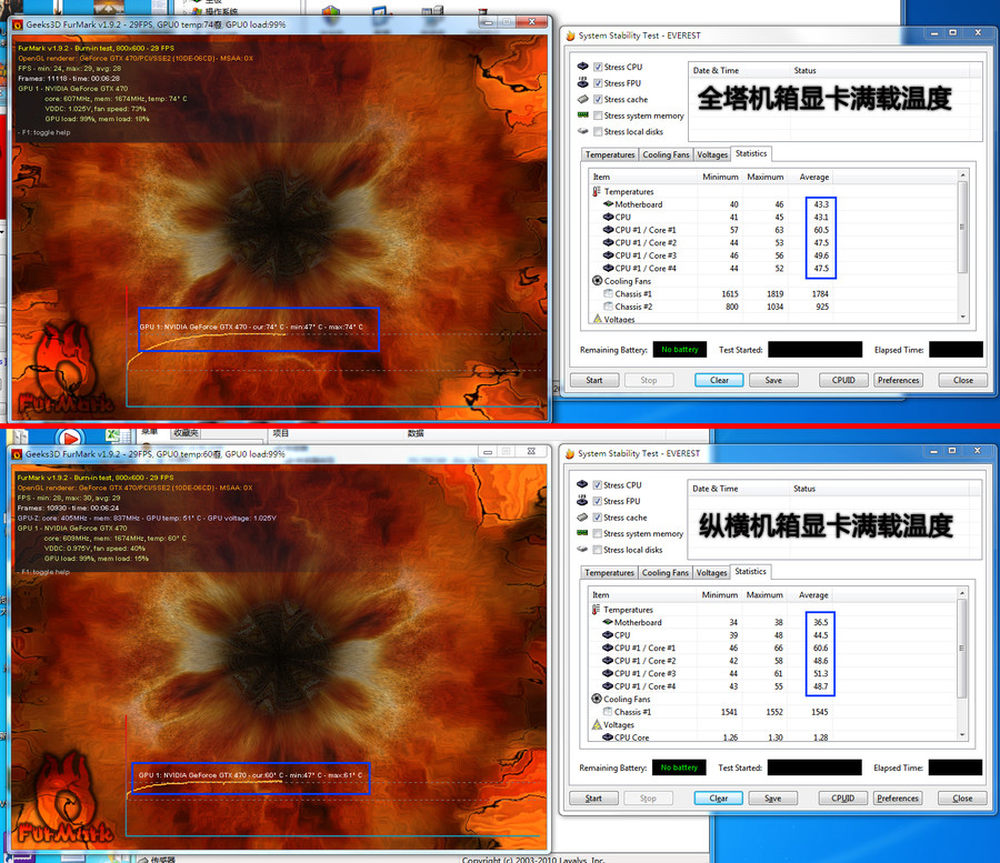Open Temperatures tab in 全塔机箱 EVEREST window

[x=610, y=155]
